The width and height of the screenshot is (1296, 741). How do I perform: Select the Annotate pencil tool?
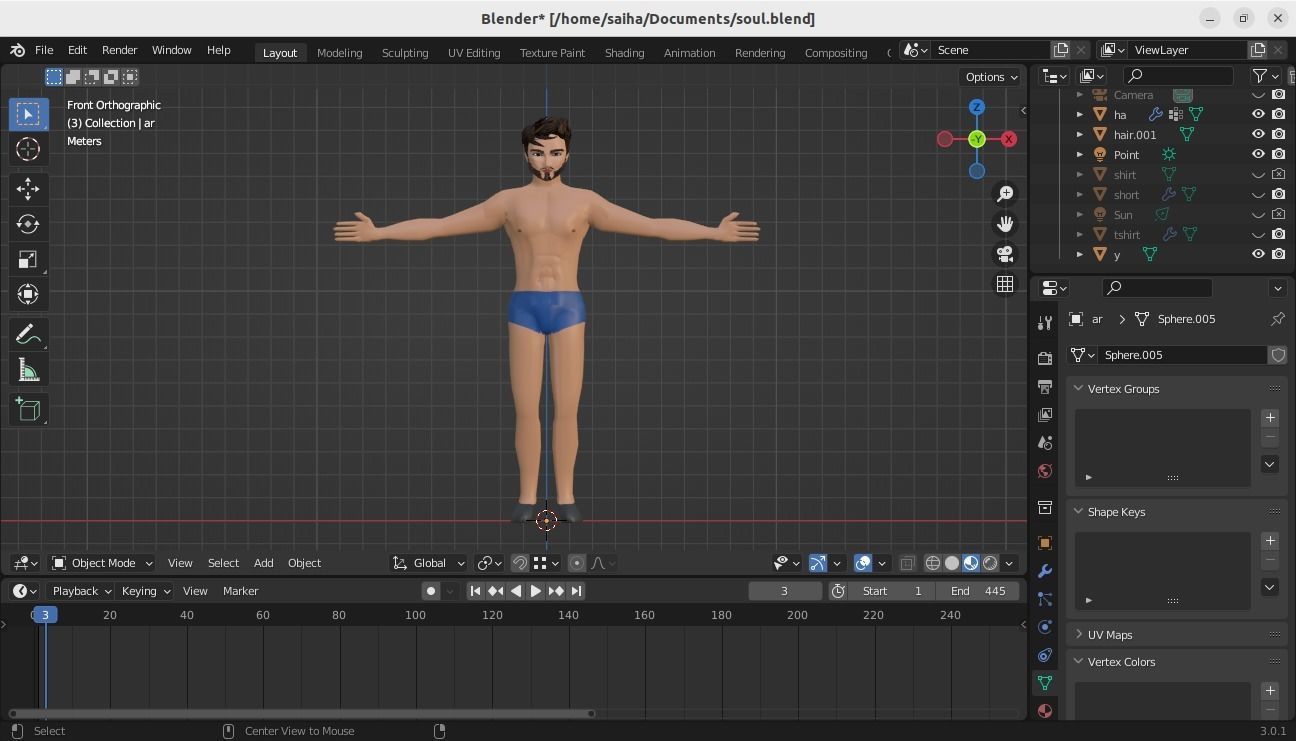click(28, 334)
